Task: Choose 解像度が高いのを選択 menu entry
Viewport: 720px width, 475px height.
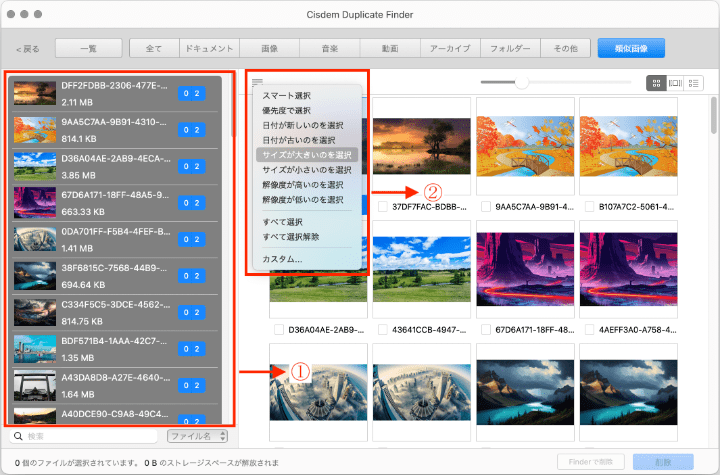Action: pos(307,185)
